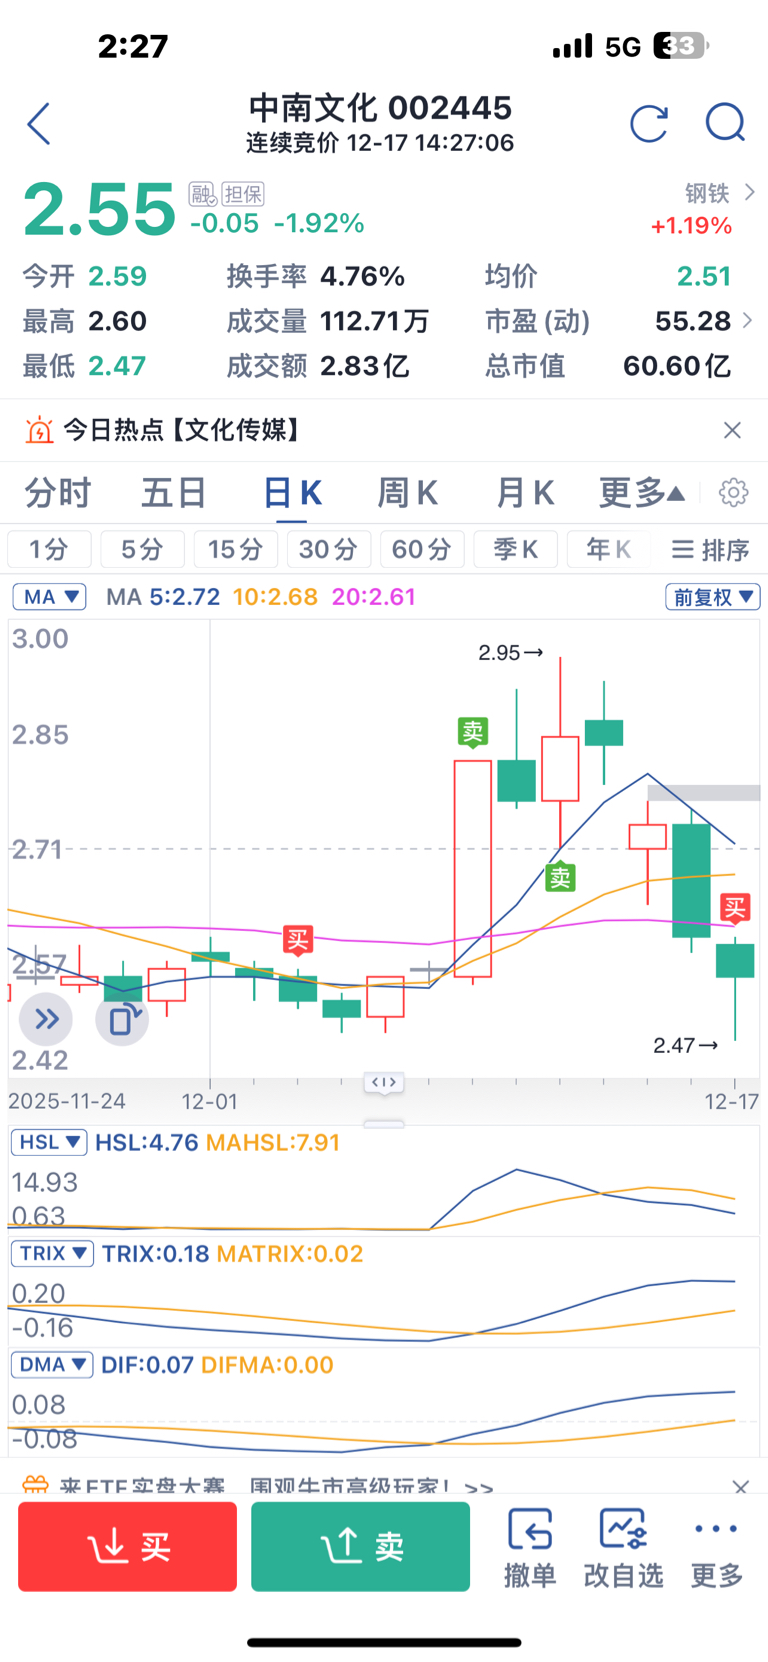
Task: Tap the double-arrow expand chart button
Action: pos(46,1020)
